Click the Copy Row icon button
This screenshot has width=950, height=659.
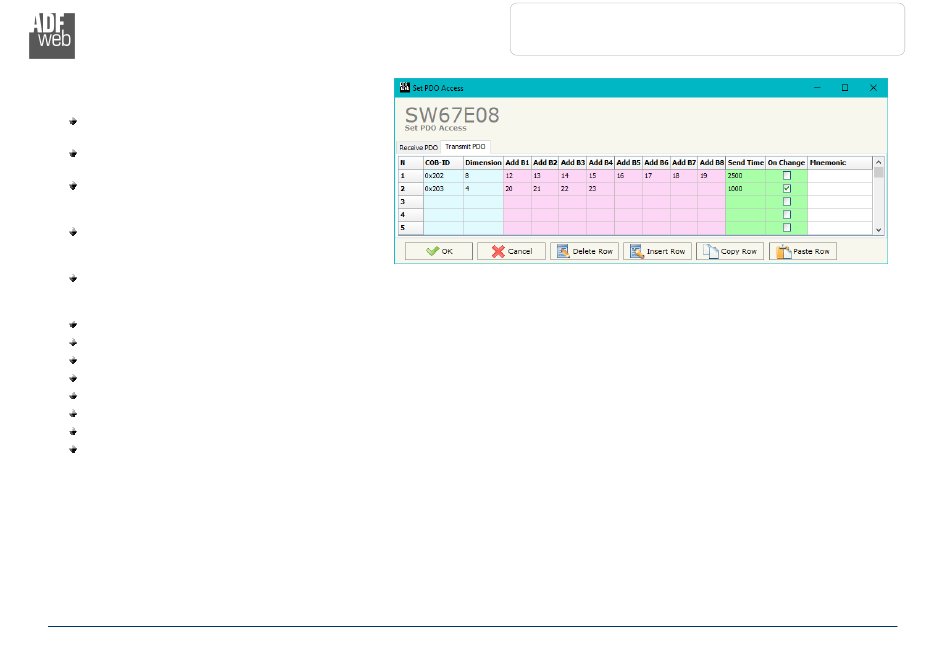tap(730, 251)
